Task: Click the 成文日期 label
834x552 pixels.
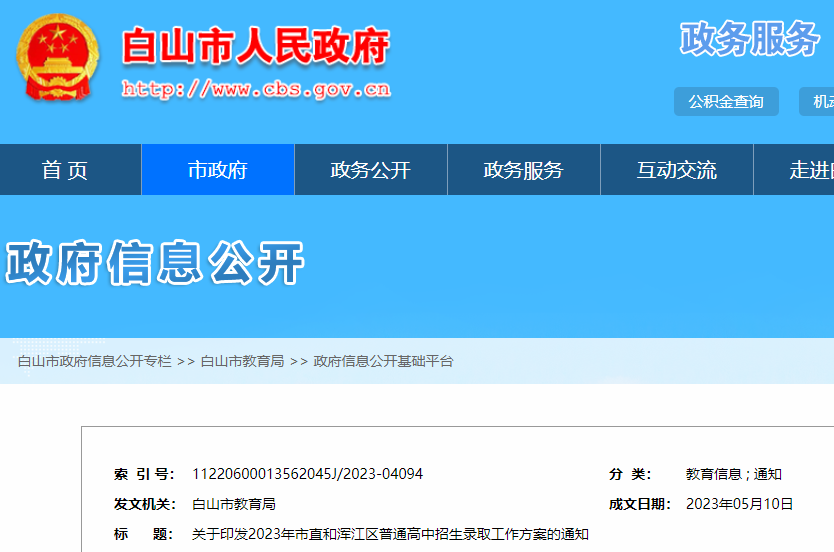Action: click(640, 504)
